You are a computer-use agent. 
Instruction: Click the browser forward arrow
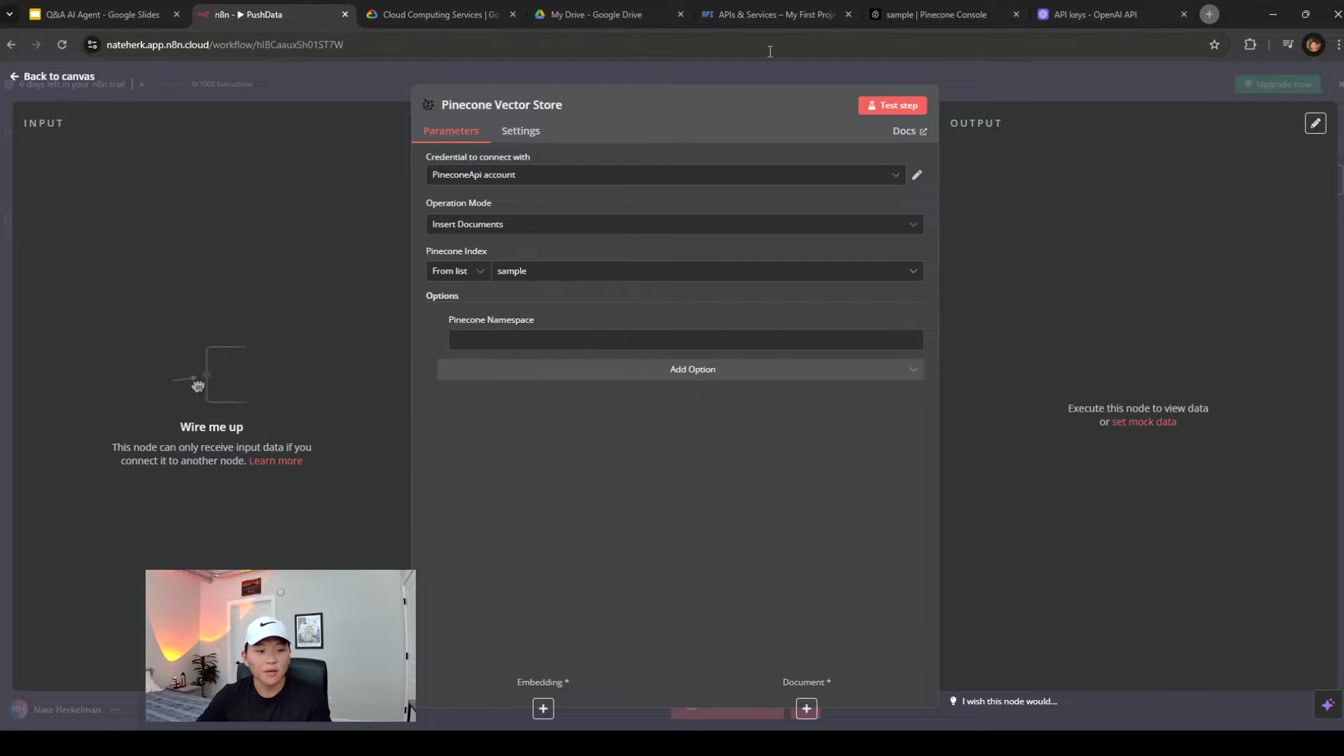36,45
